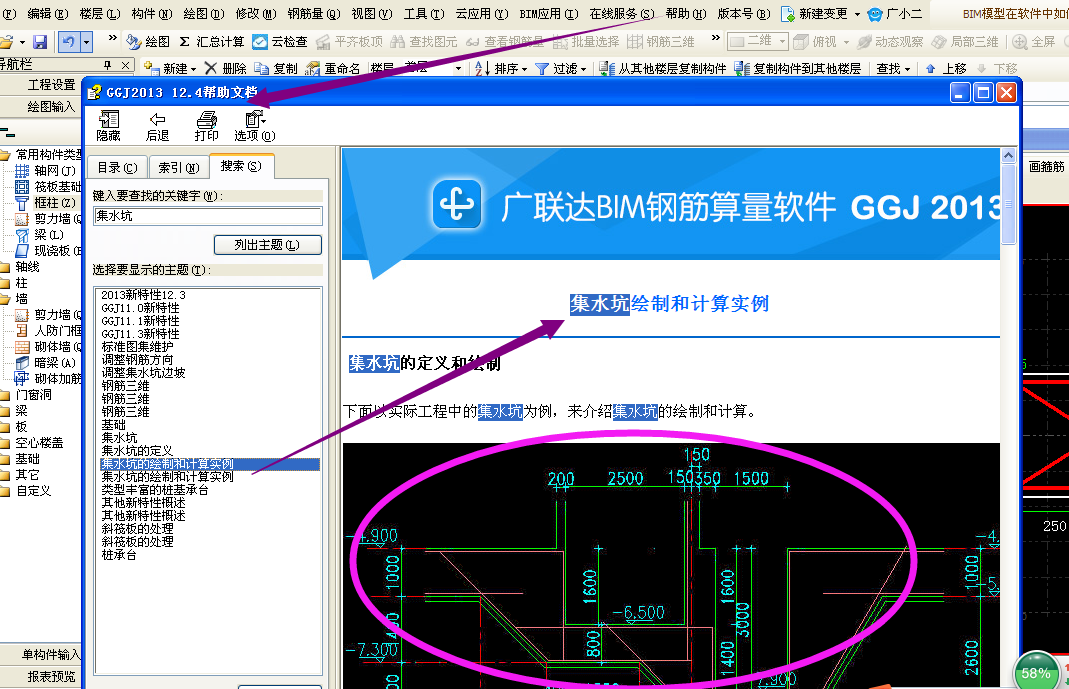The width and height of the screenshot is (1069, 689).
Task: Select 轴网 (J) in navigation tree
Action: point(46,170)
